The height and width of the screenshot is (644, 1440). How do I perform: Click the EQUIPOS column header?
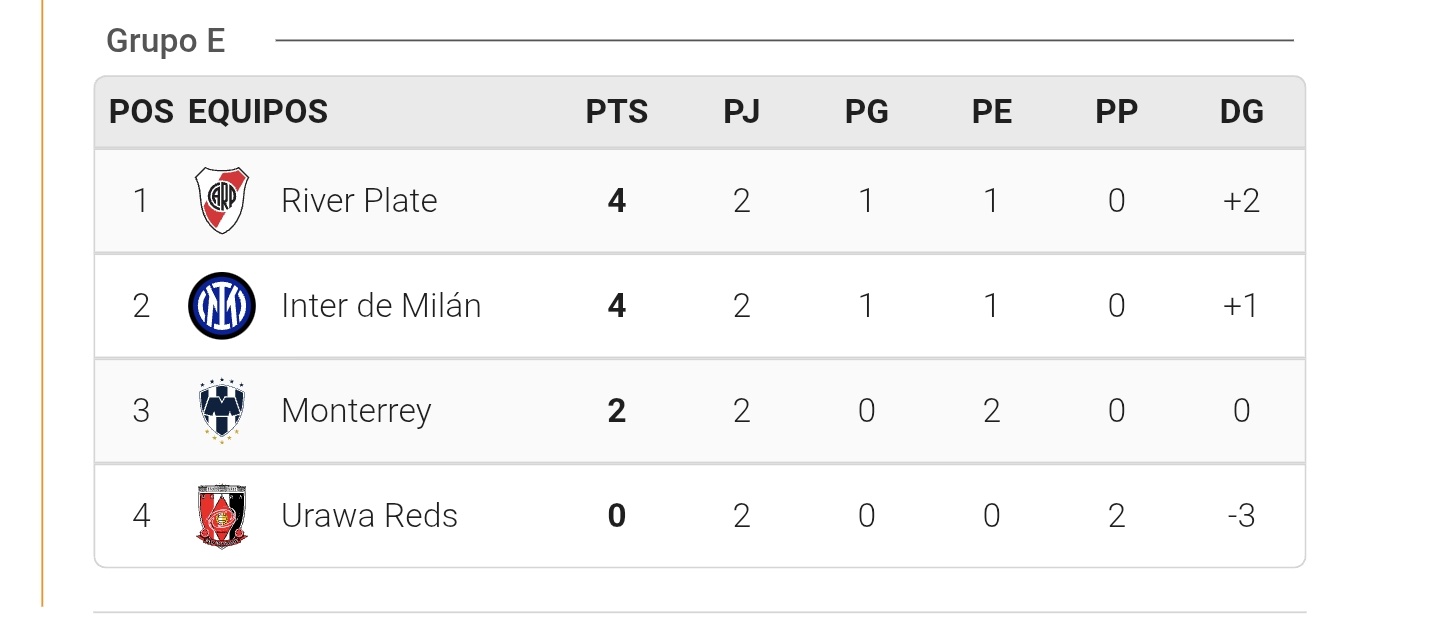(x=258, y=111)
